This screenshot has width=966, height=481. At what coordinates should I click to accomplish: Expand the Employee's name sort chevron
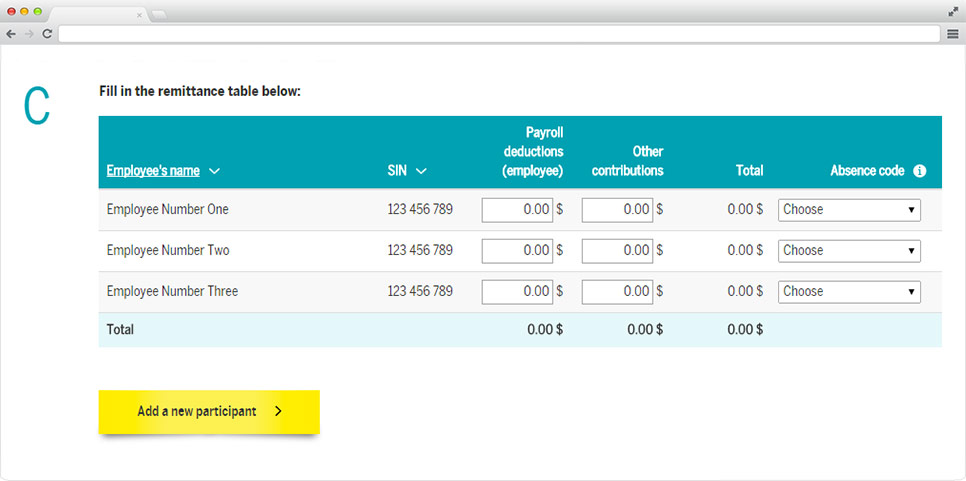[214, 172]
